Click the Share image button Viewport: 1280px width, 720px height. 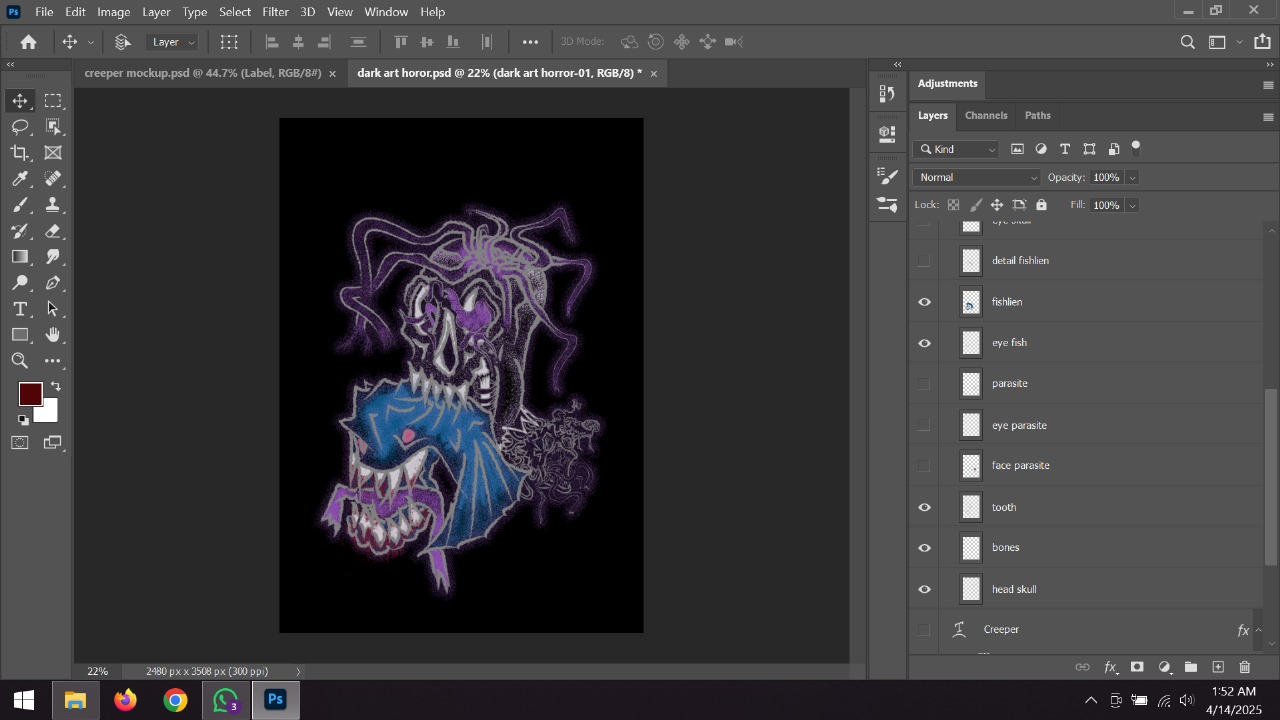[x=1262, y=42]
